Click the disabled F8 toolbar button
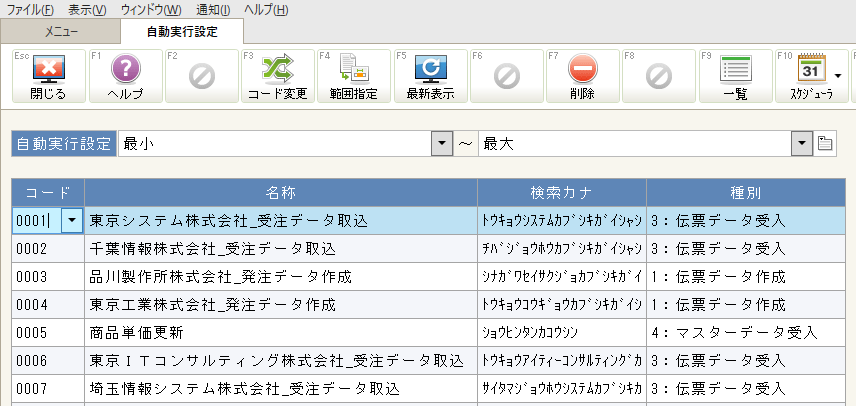 (659, 76)
